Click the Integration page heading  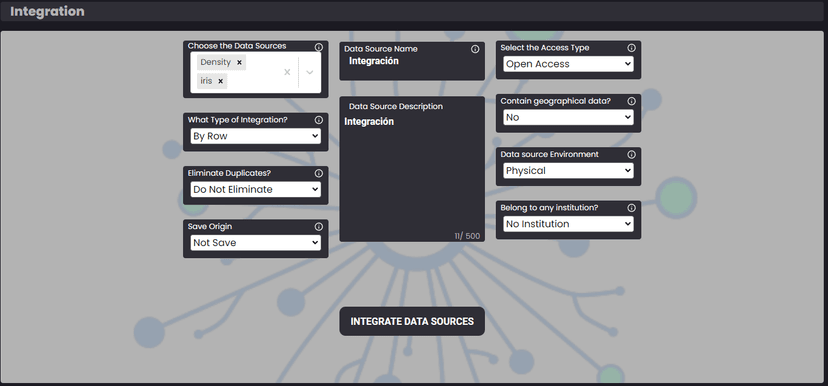(x=47, y=11)
